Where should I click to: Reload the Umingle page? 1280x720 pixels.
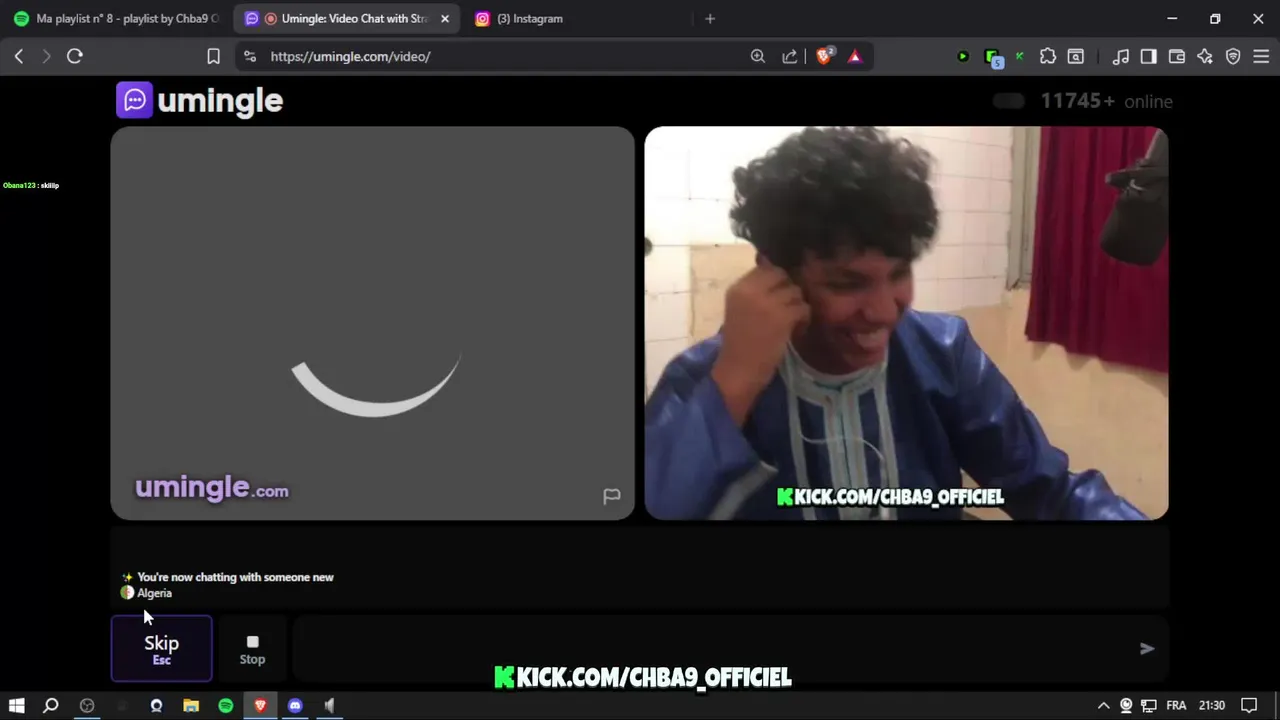pyautogui.click(x=75, y=57)
